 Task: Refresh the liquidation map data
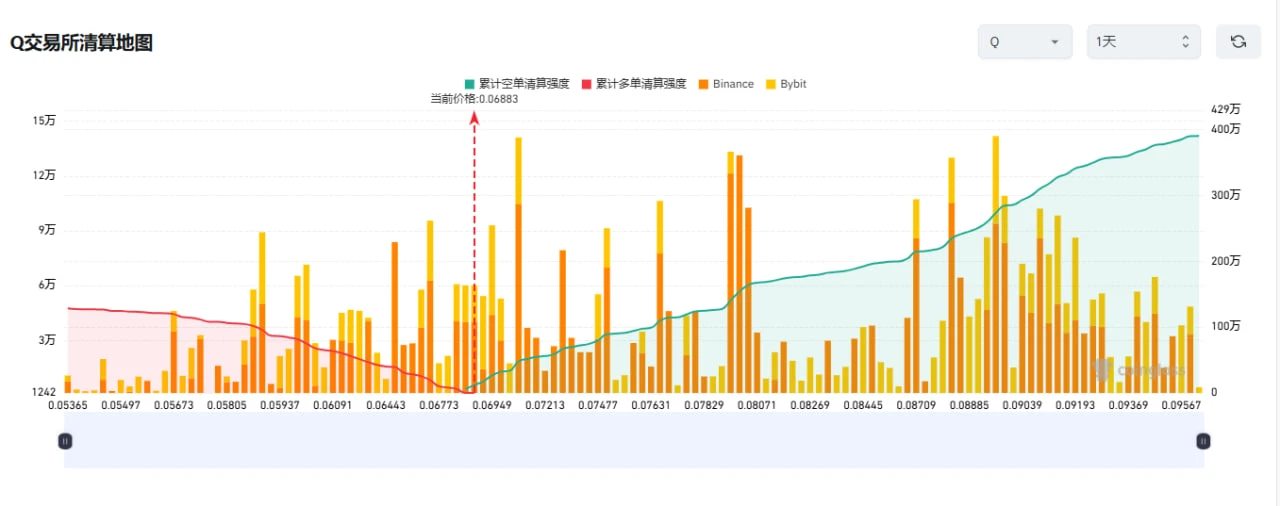(x=1238, y=42)
